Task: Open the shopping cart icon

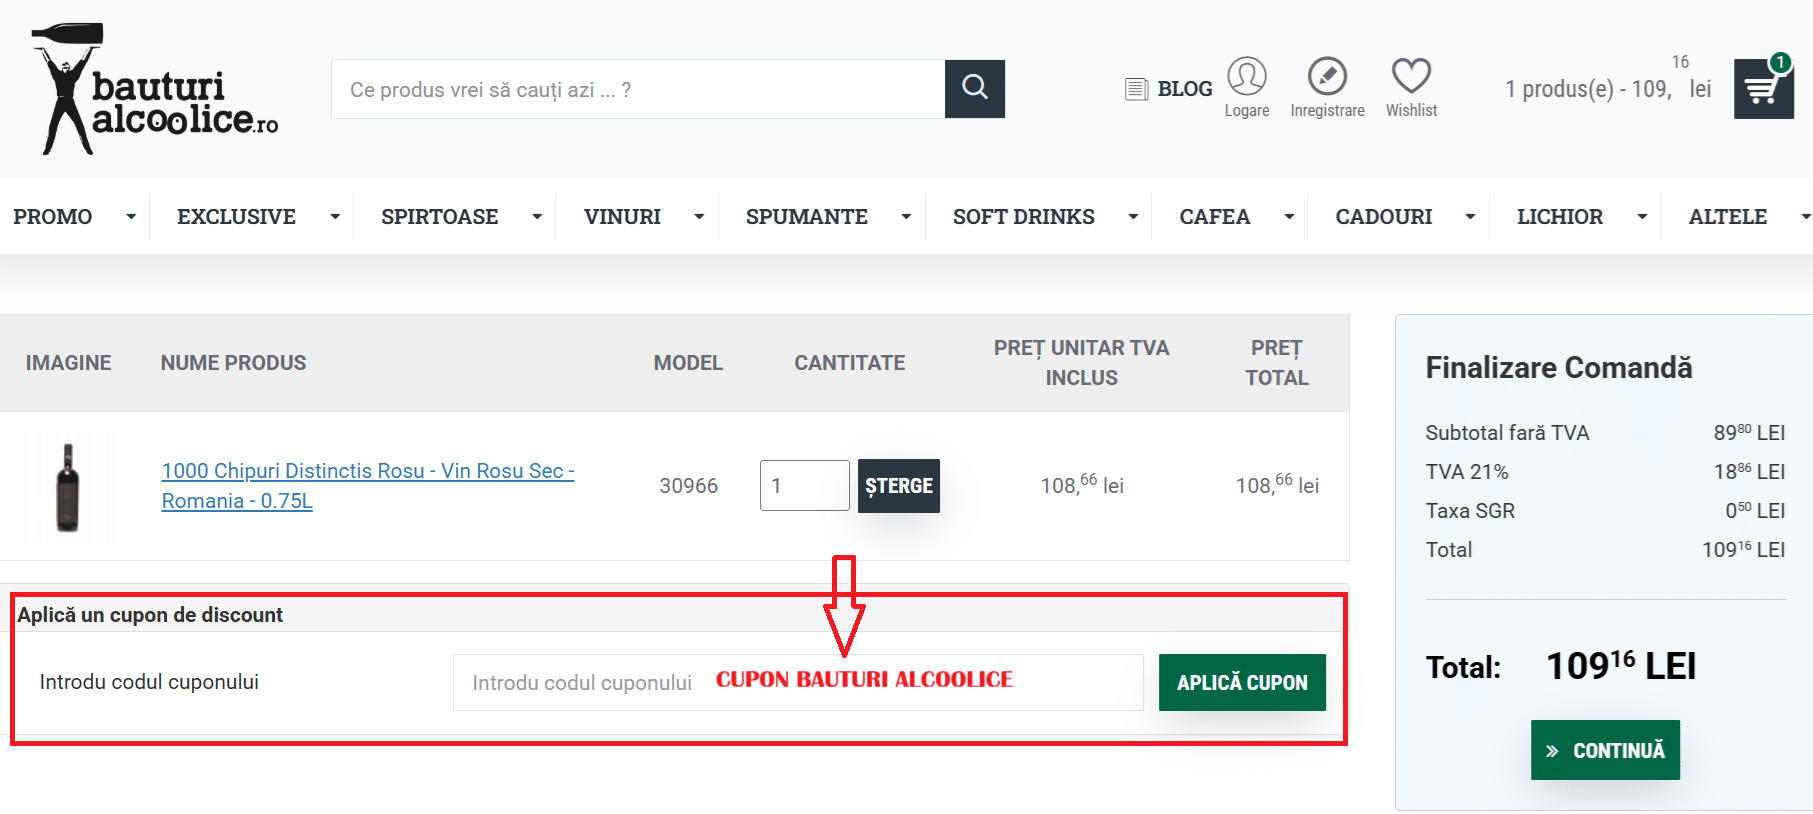Action: (x=1762, y=89)
